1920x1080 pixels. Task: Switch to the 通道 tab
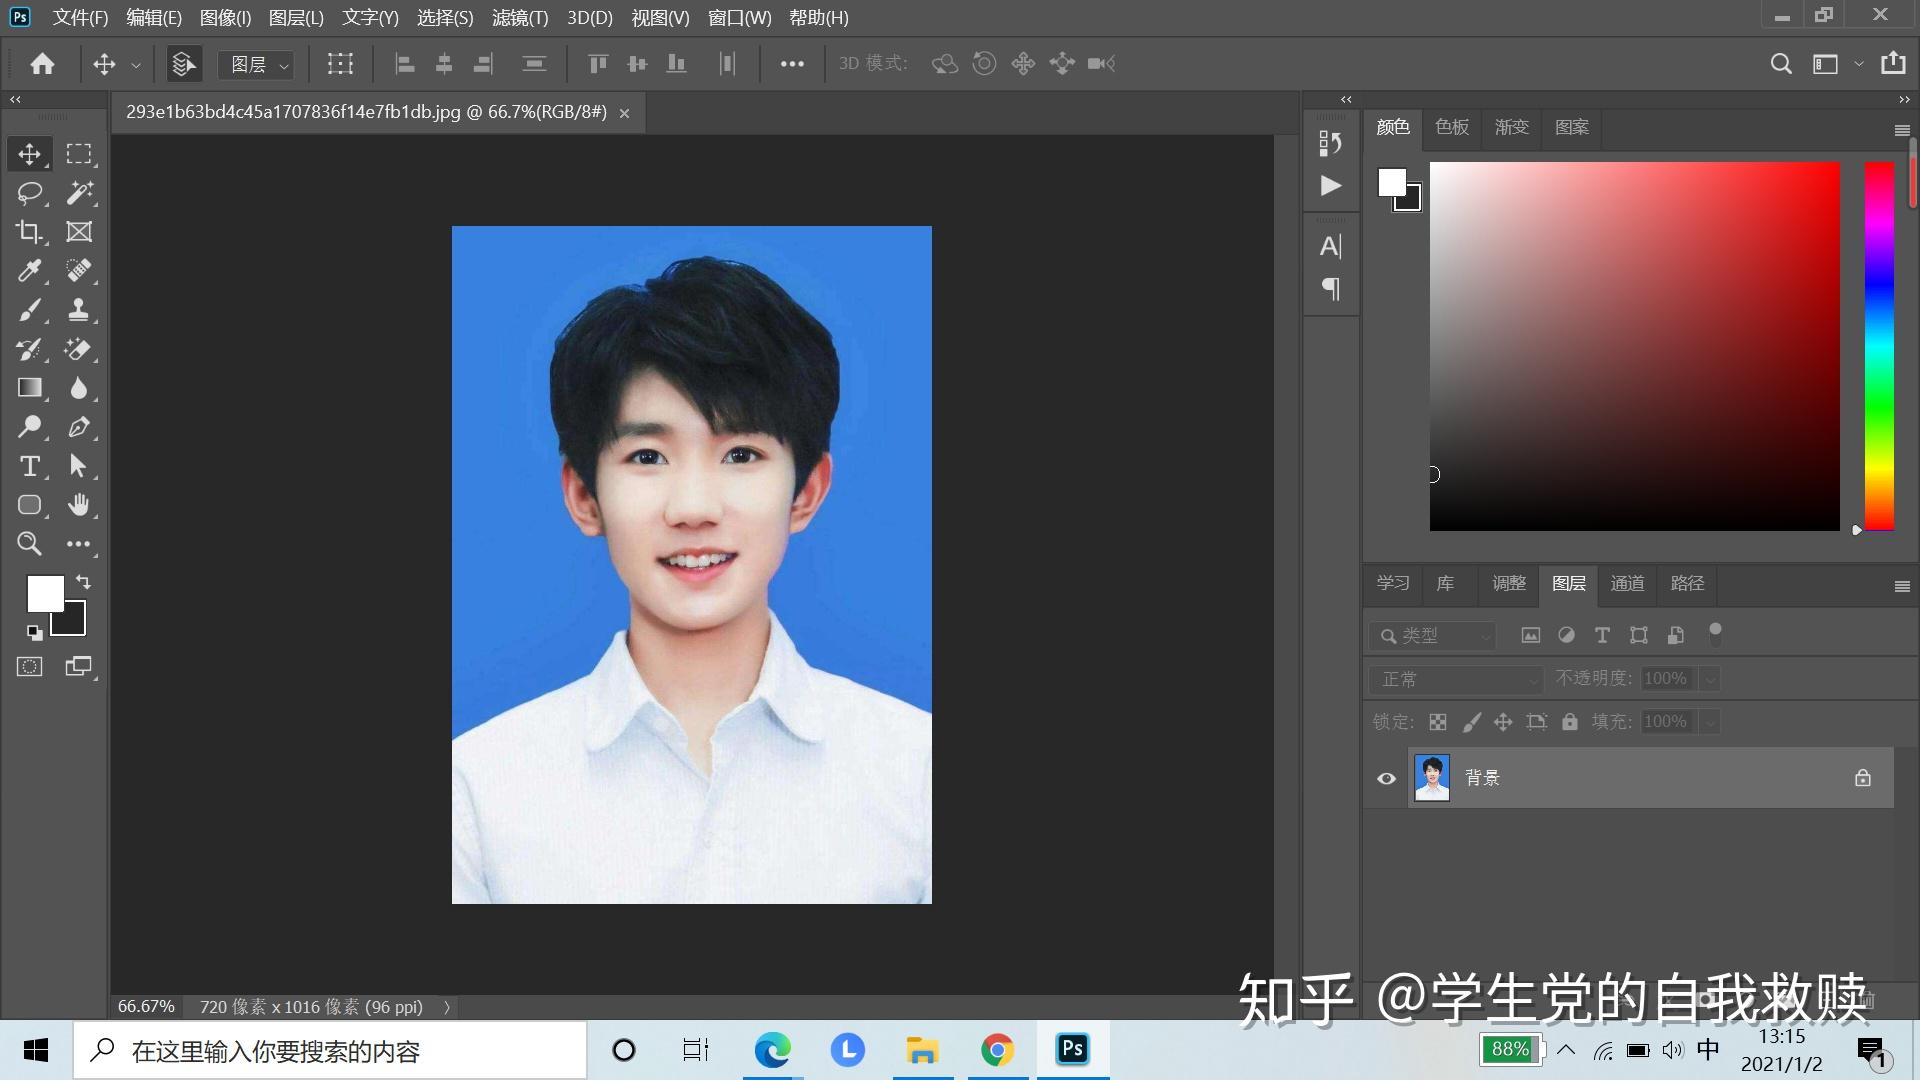[1627, 583]
